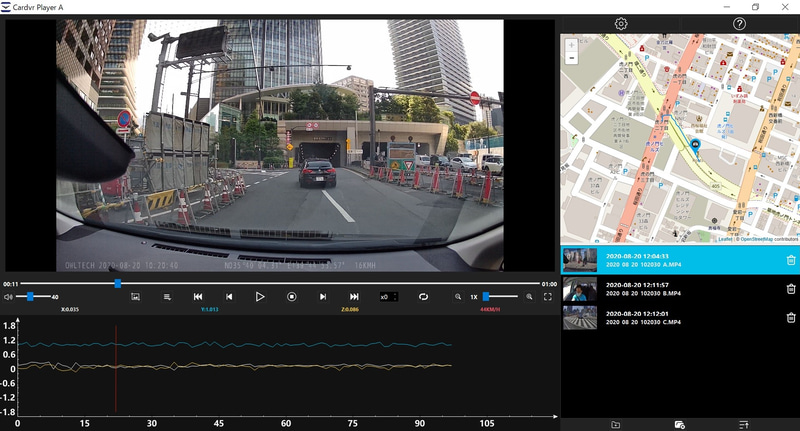Zoom in on the map
The height and width of the screenshot is (431, 800).
pos(571,45)
